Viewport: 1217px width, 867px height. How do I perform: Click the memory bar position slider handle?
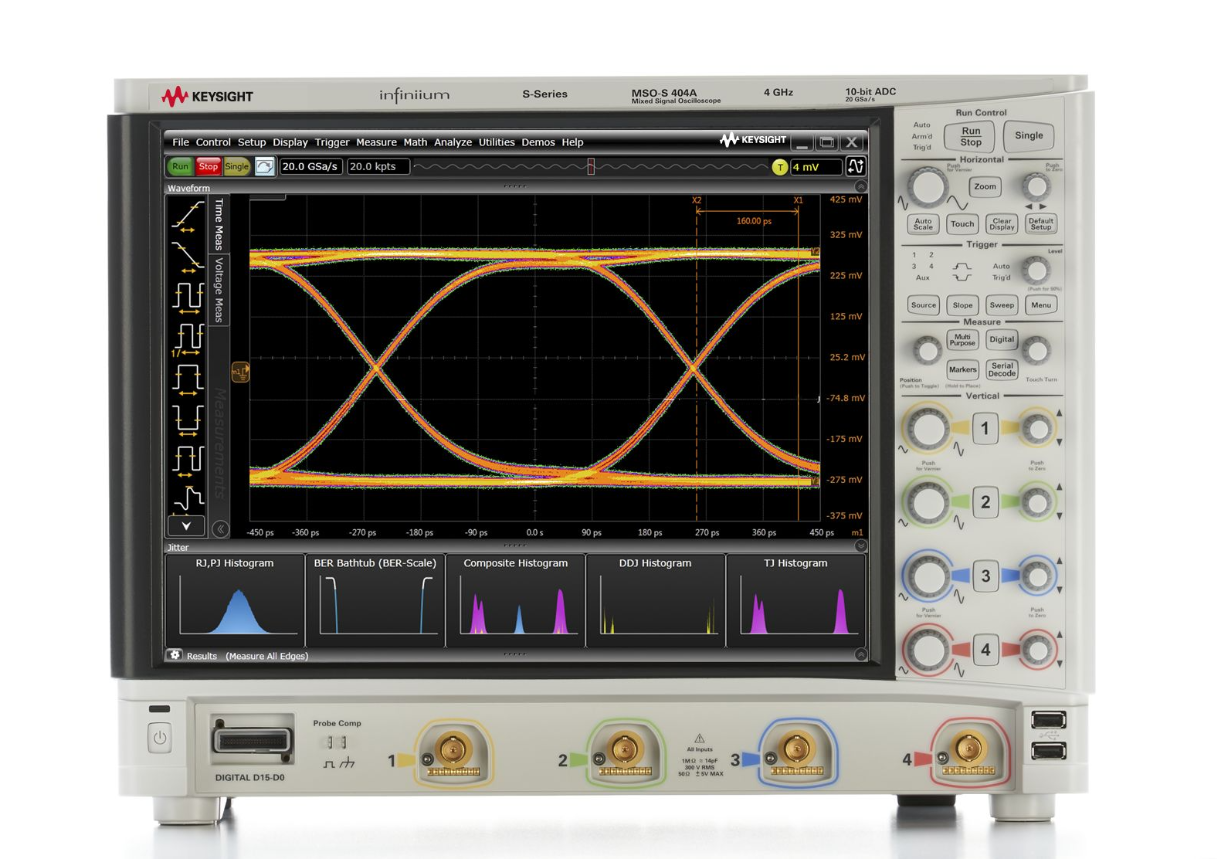coord(591,167)
